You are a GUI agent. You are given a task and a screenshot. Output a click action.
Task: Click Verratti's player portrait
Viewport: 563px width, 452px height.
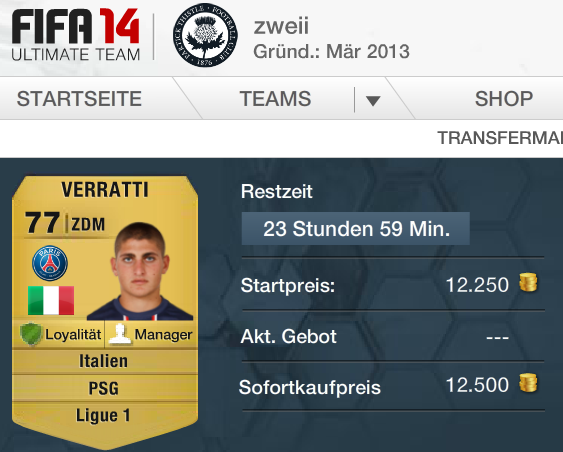pos(140,271)
